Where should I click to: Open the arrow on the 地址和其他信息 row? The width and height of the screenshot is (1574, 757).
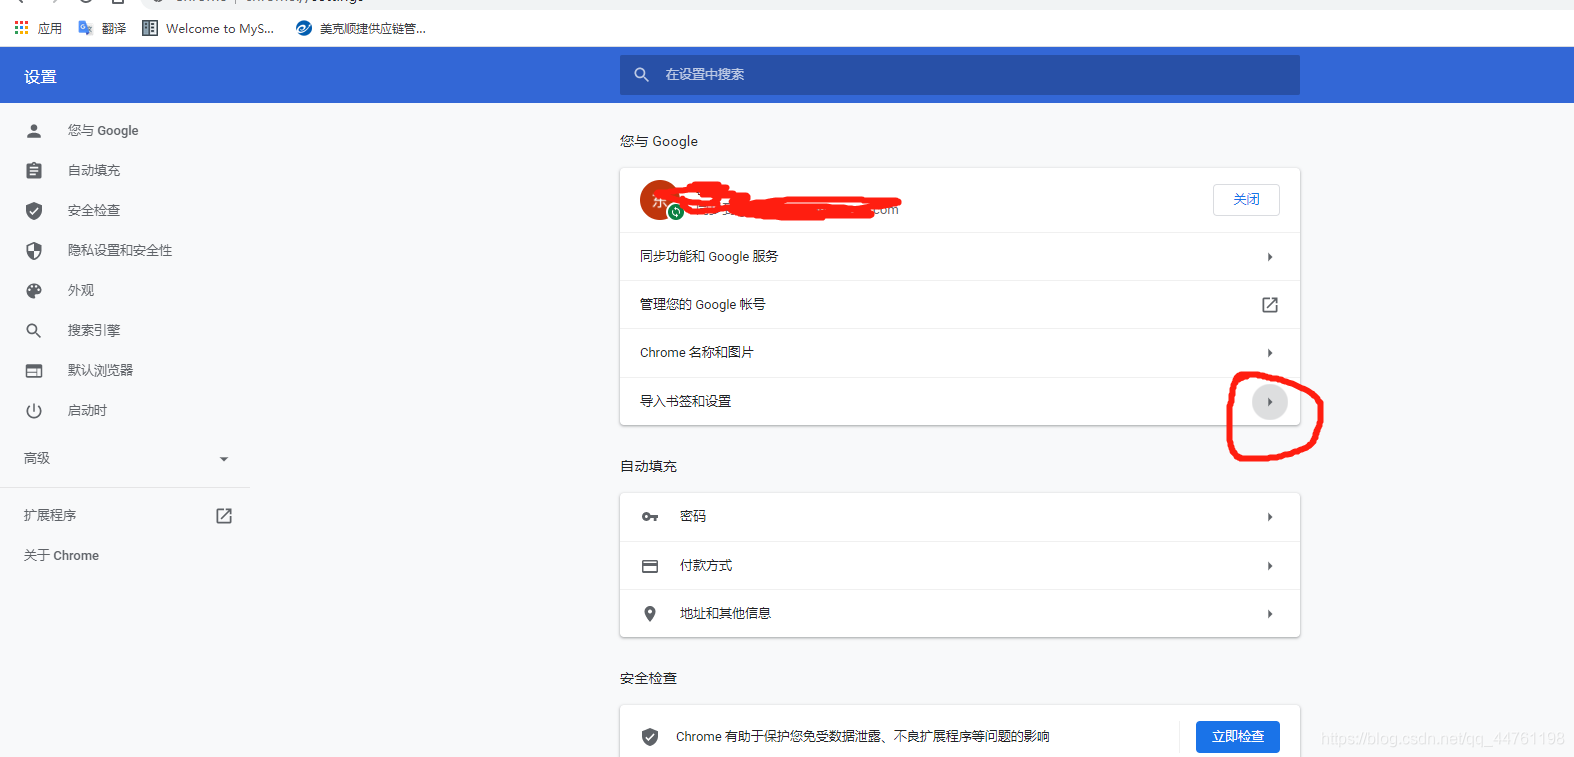1270,614
